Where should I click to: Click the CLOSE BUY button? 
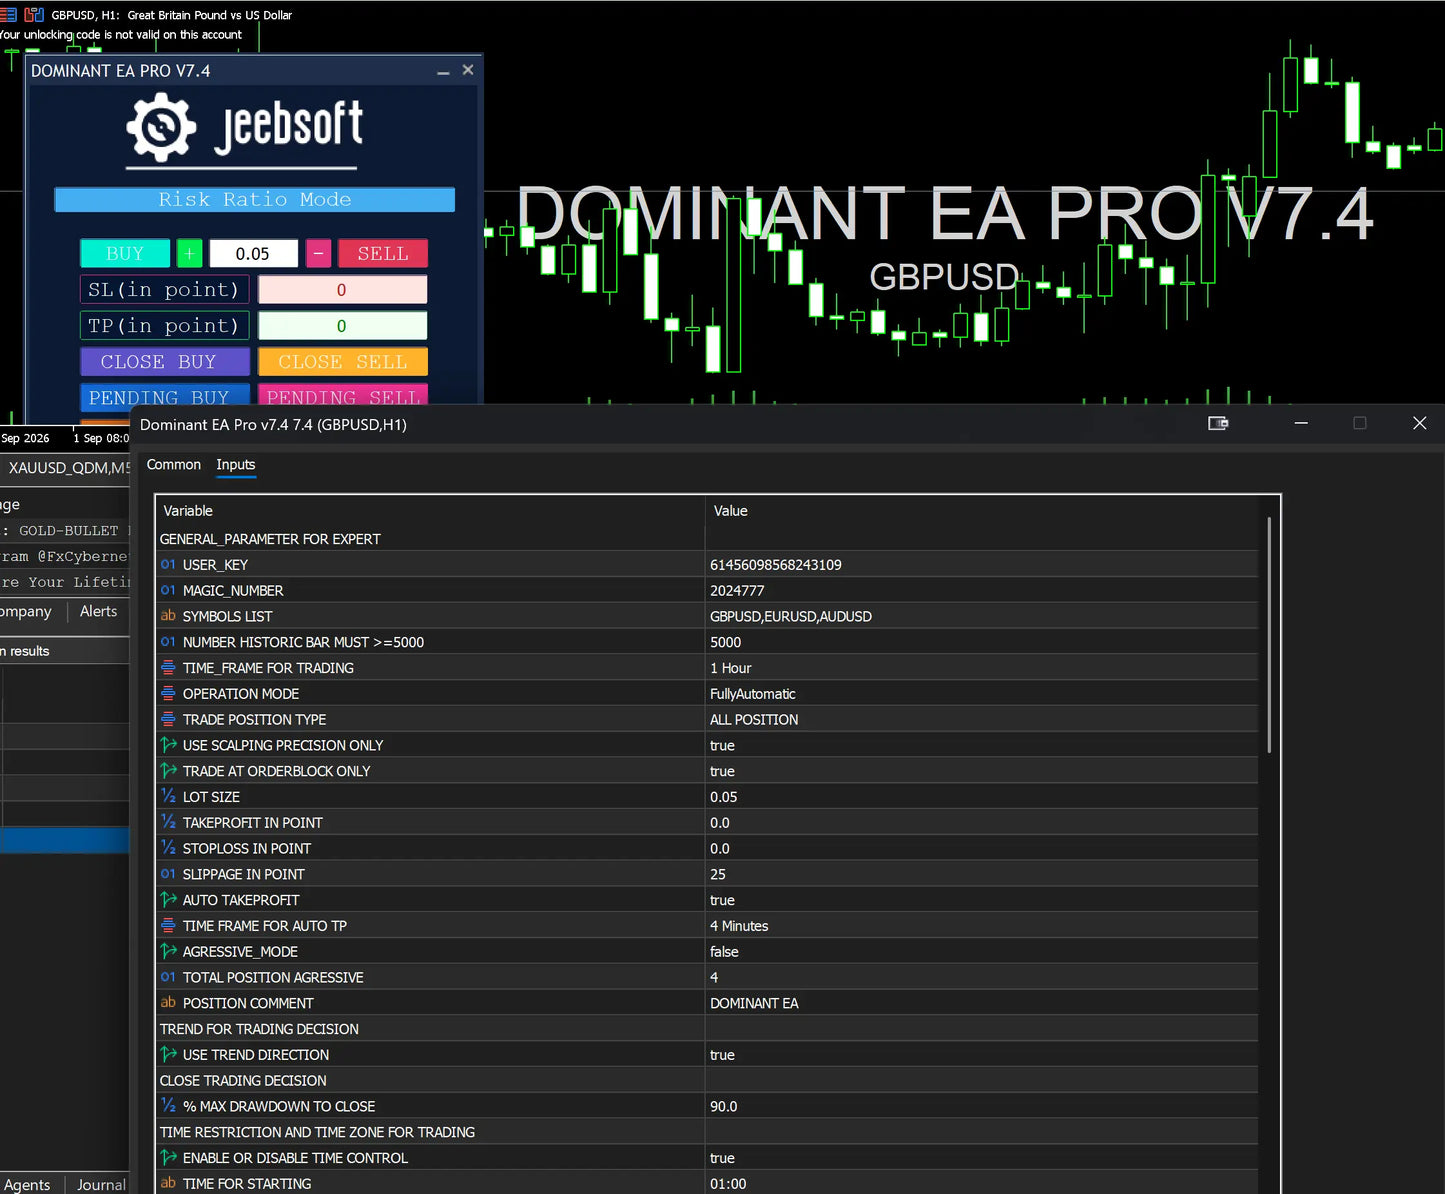click(x=165, y=362)
